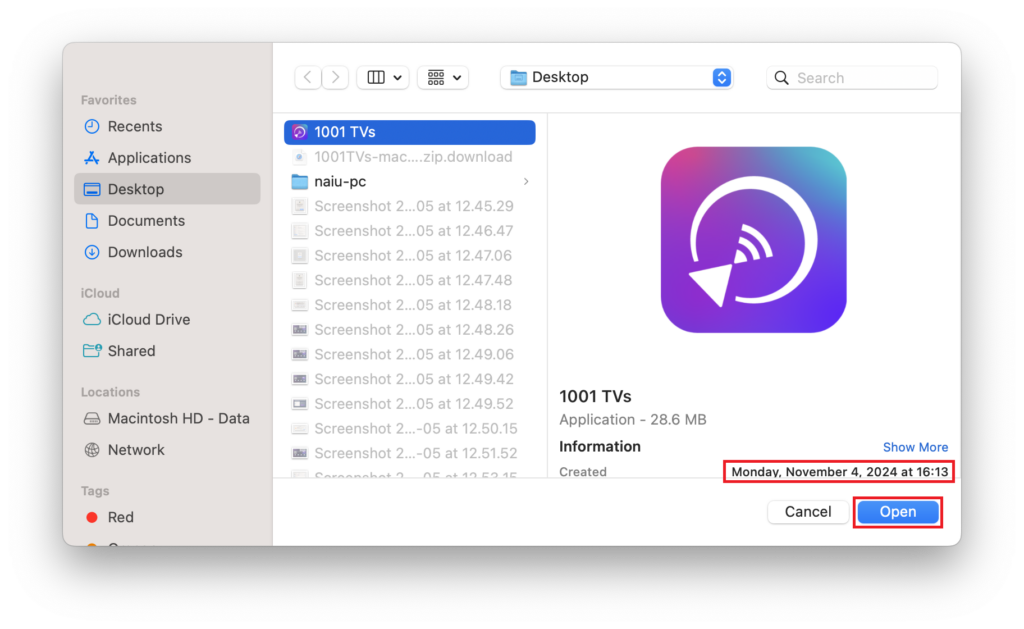Expand the naiu-pc folder chevron

click(526, 181)
